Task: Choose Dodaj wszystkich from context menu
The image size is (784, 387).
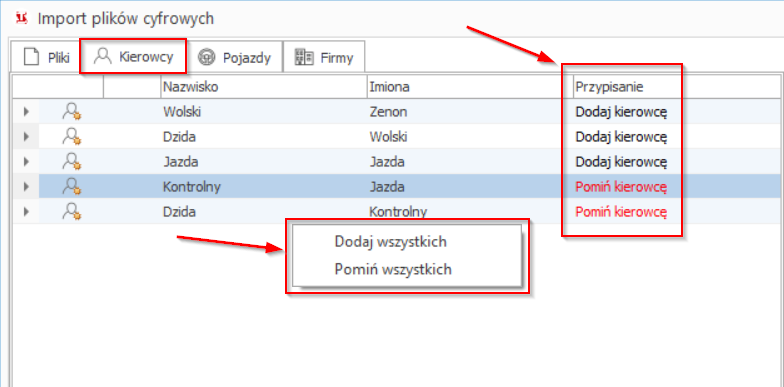Action: [x=390, y=242]
